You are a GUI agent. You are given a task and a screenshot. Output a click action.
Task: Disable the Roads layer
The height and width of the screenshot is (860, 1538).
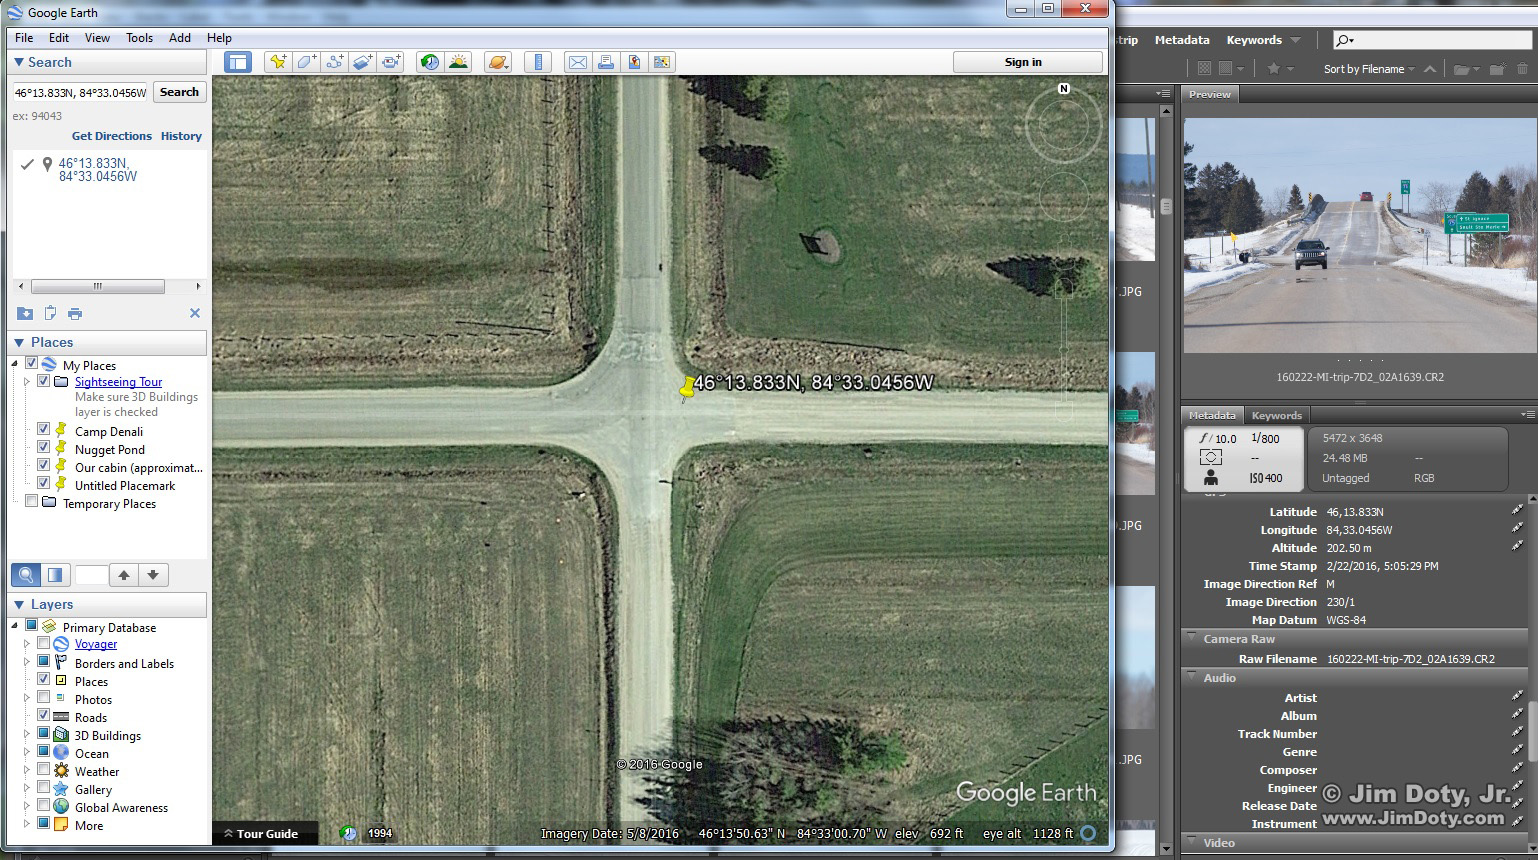pos(43,715)
